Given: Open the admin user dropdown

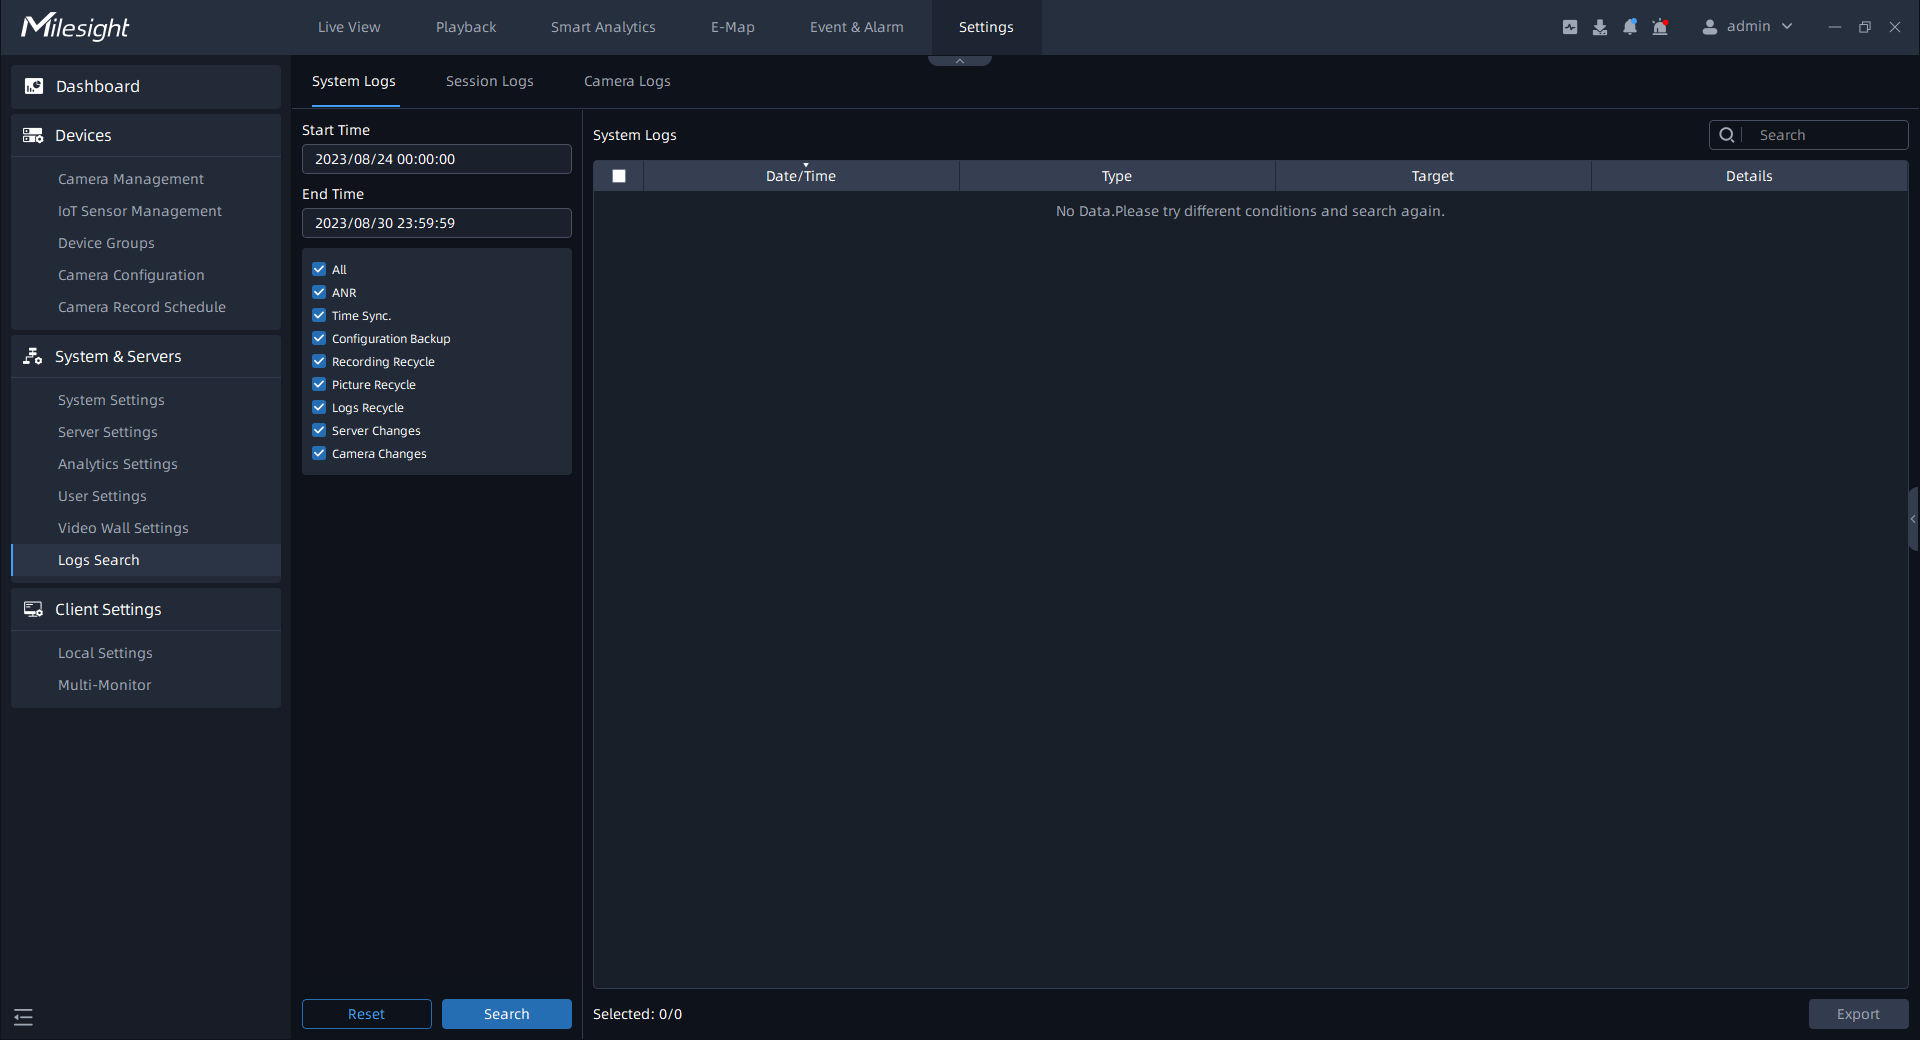Looking at the screenshot, I should [x=1748, y=27].
